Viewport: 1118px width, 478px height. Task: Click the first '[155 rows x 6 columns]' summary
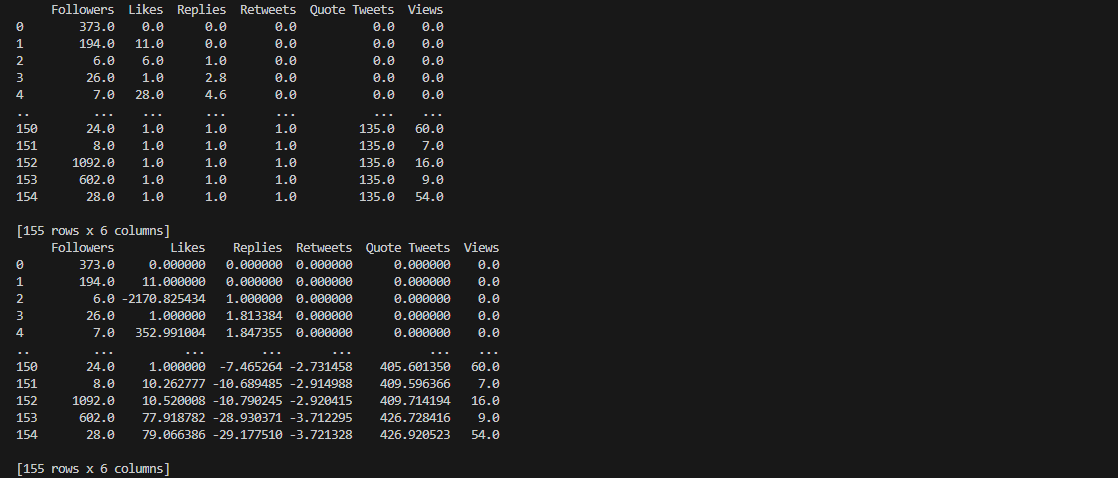(x=93, y=231)
